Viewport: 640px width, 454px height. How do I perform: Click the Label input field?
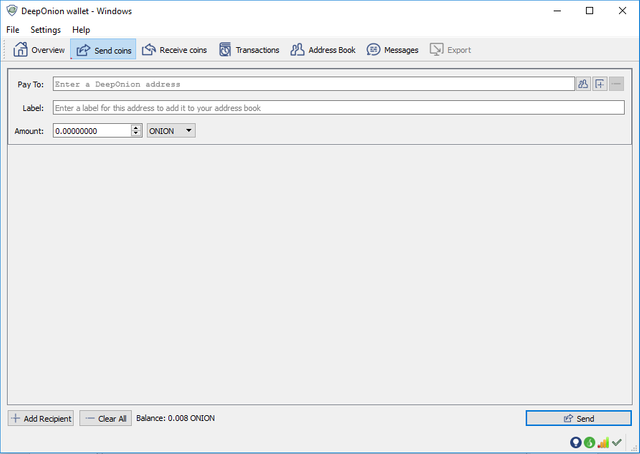click(338, 108)
